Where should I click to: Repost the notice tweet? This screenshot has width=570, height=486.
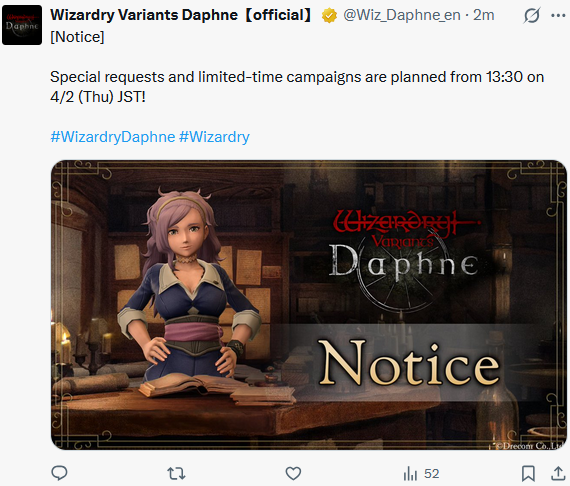point(176,473)
